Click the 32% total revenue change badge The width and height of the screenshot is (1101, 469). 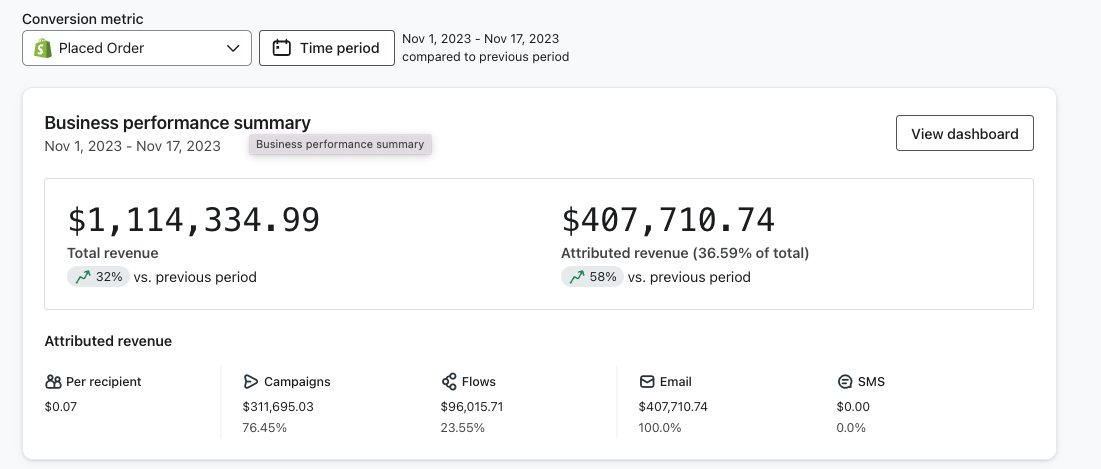coord(98,277)
